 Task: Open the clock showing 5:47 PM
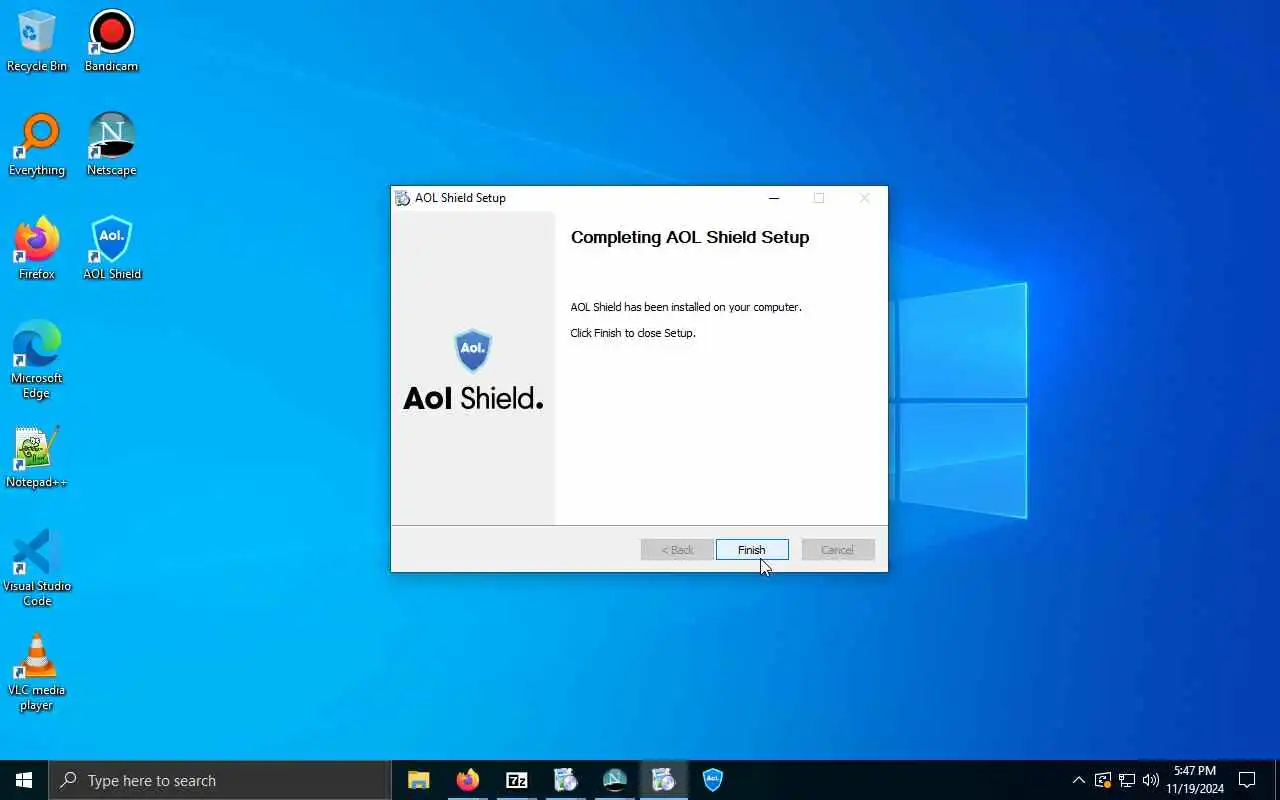click(1195, 780)
